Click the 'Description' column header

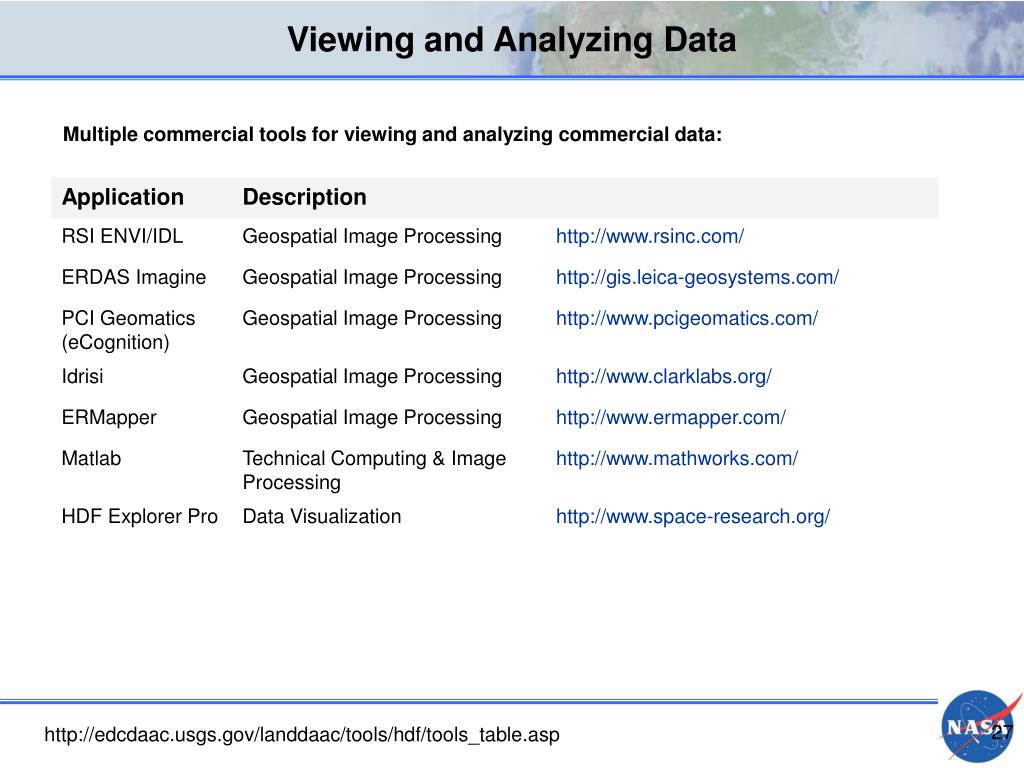(304, 197)
